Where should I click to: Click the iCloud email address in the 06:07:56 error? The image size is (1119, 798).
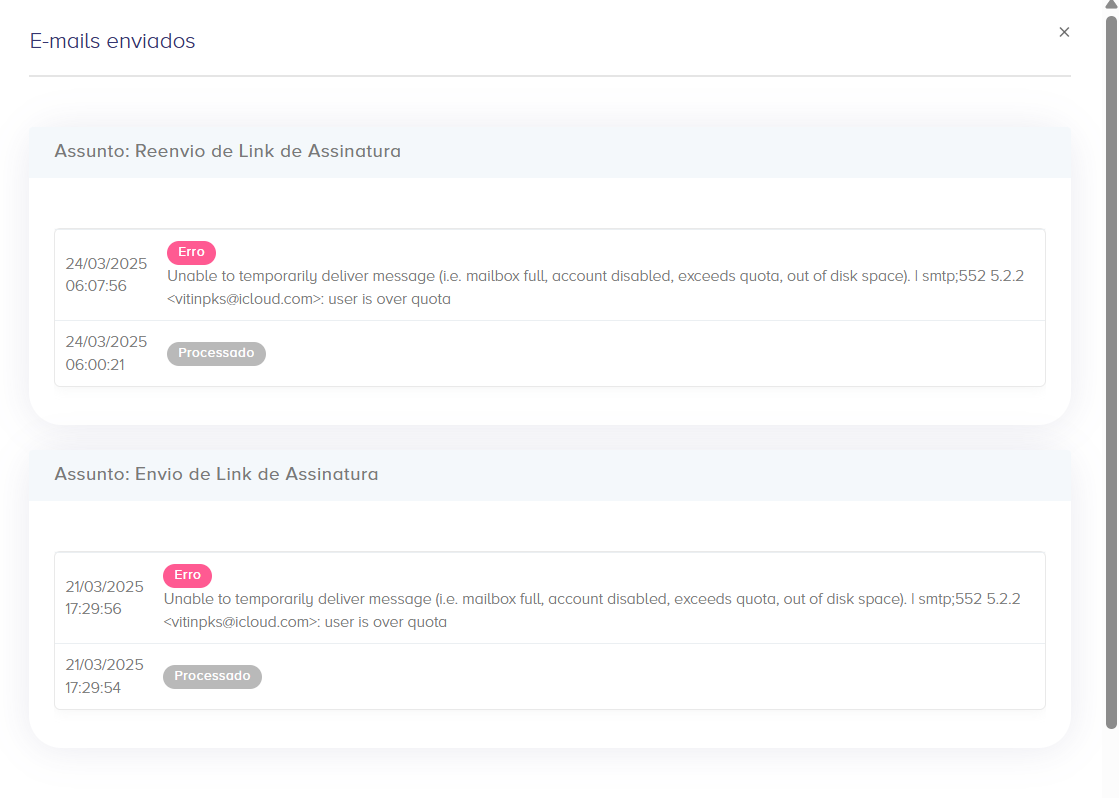click(x=240, y=299)
